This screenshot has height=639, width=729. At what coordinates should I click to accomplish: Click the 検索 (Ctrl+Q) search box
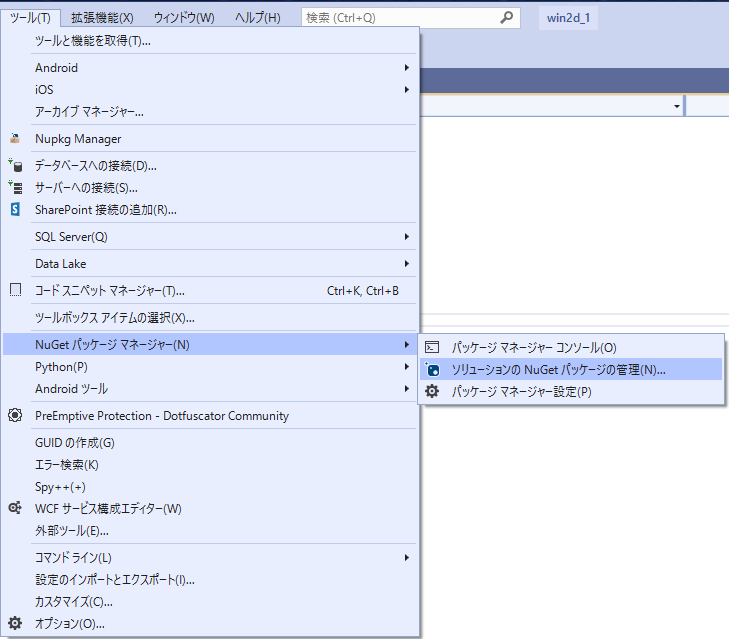[411, 18]
